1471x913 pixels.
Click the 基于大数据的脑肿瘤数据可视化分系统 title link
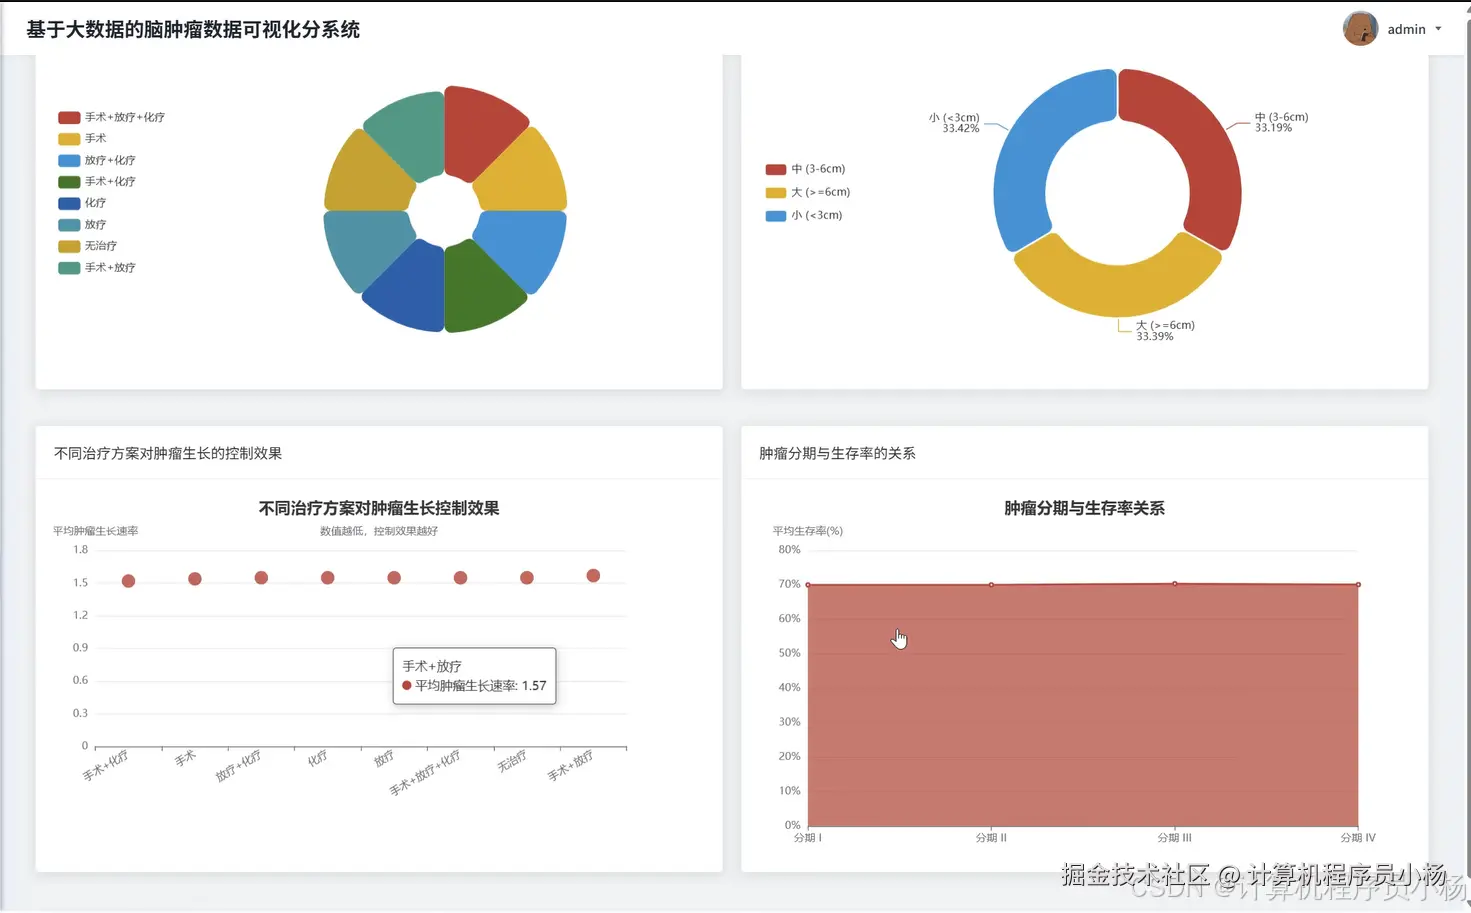194,30
